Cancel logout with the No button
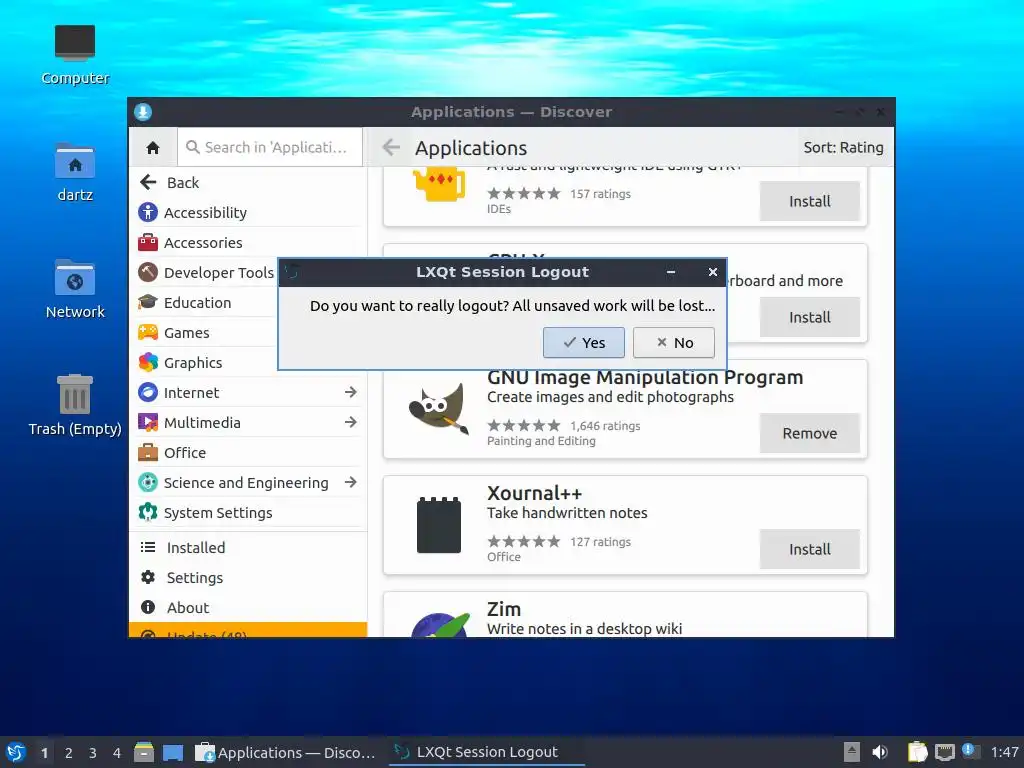This screenshot has height=768, width=1024. point(673,343)
